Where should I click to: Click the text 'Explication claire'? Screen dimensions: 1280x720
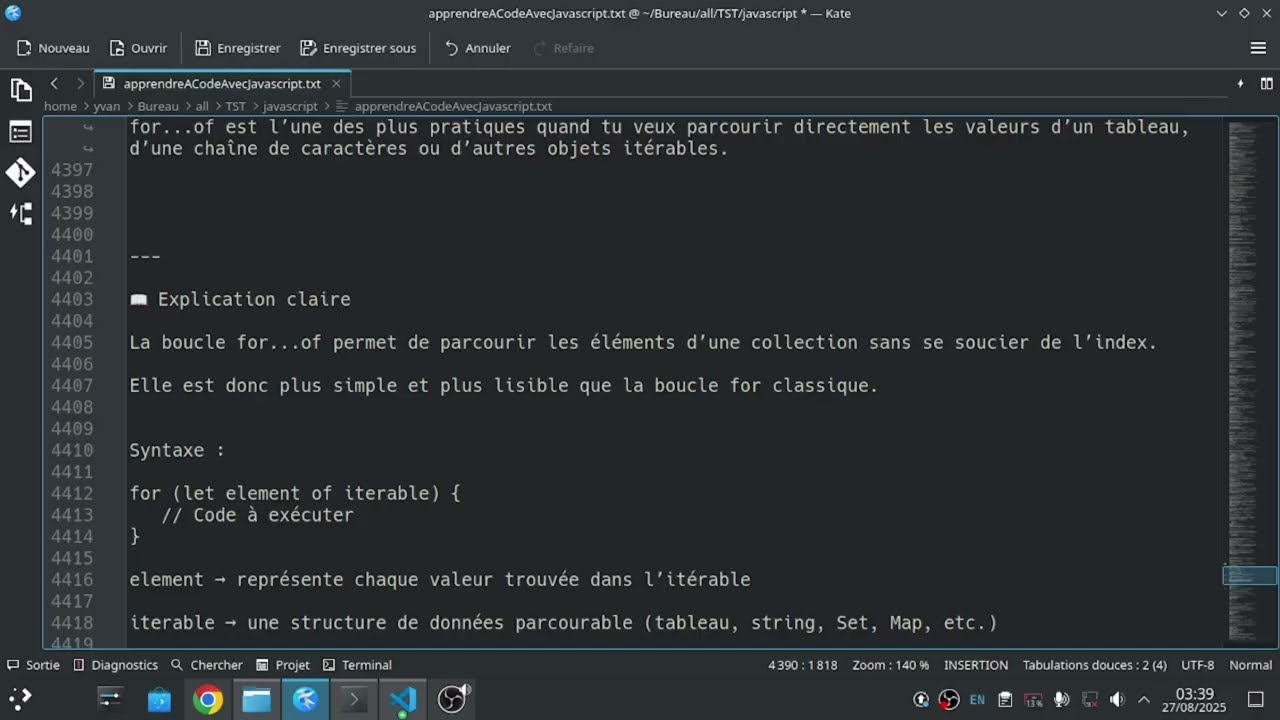point(254,299)
